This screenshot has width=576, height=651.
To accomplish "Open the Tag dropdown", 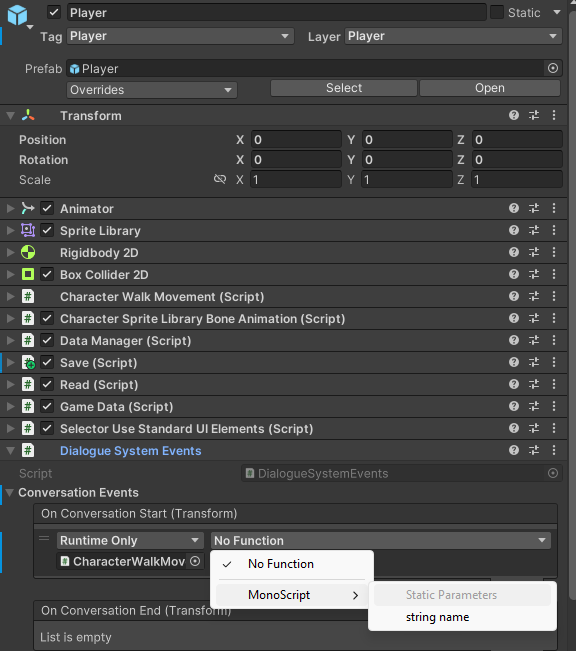I will (180, 36).
